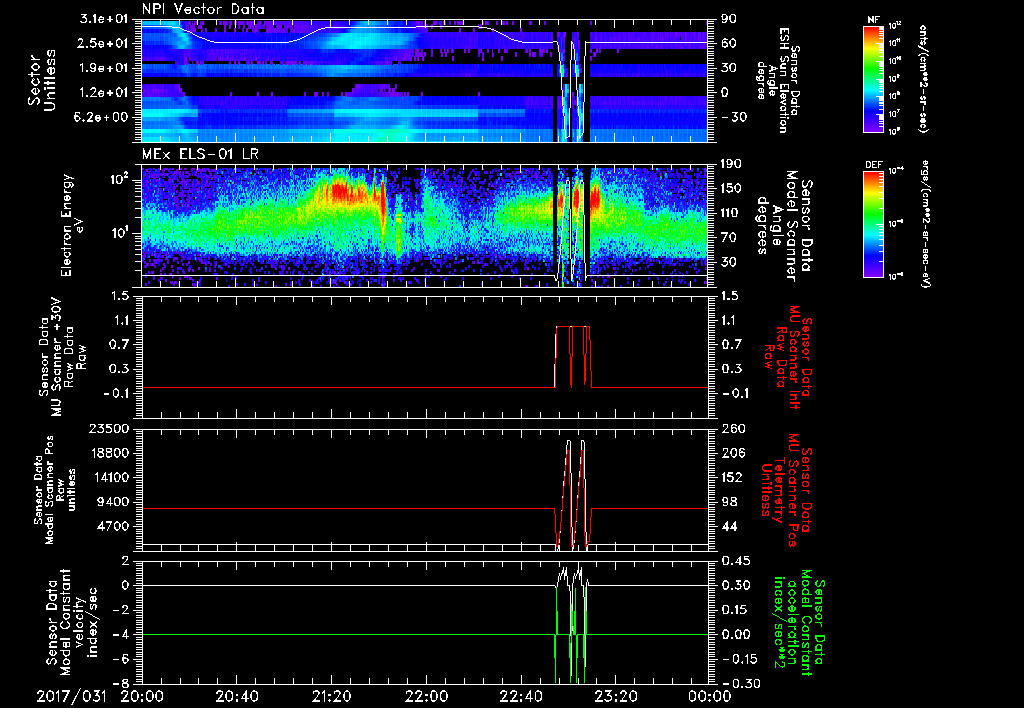1024x708 pixels.
Task: Click the "70" scanner angle tick
Action: coord(728,238)
